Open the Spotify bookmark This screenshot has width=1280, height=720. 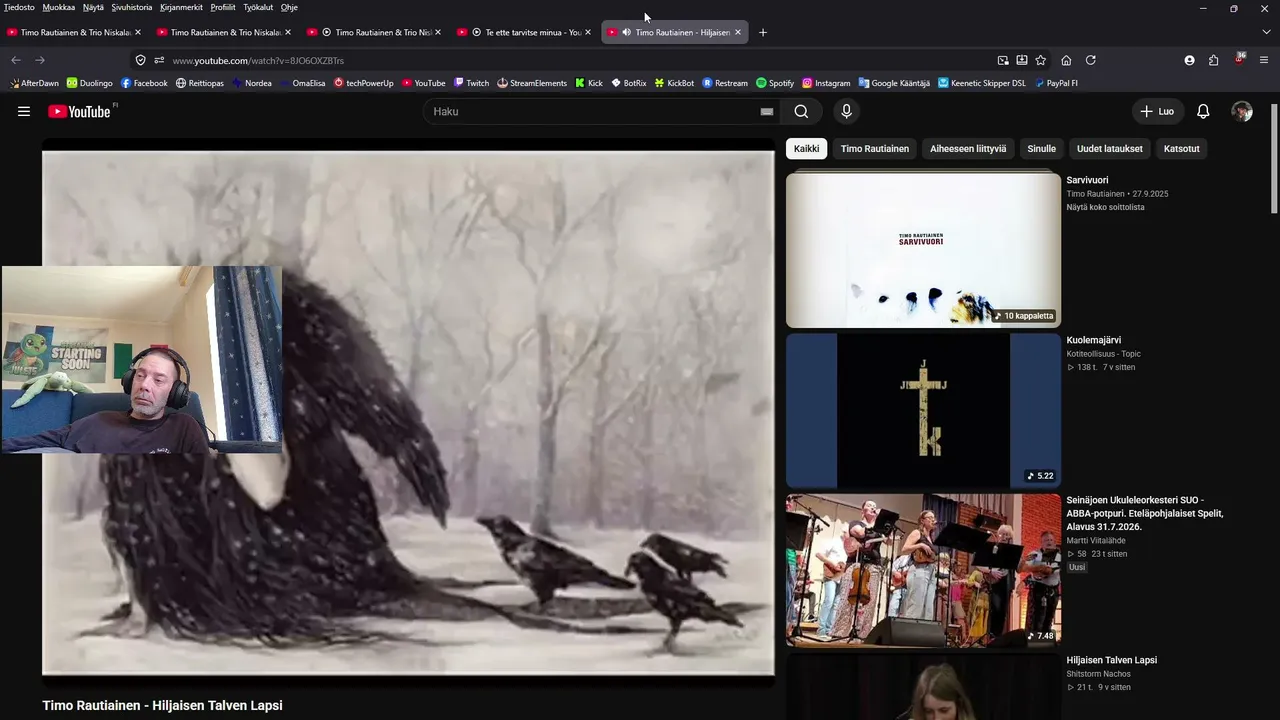[775, 83]
